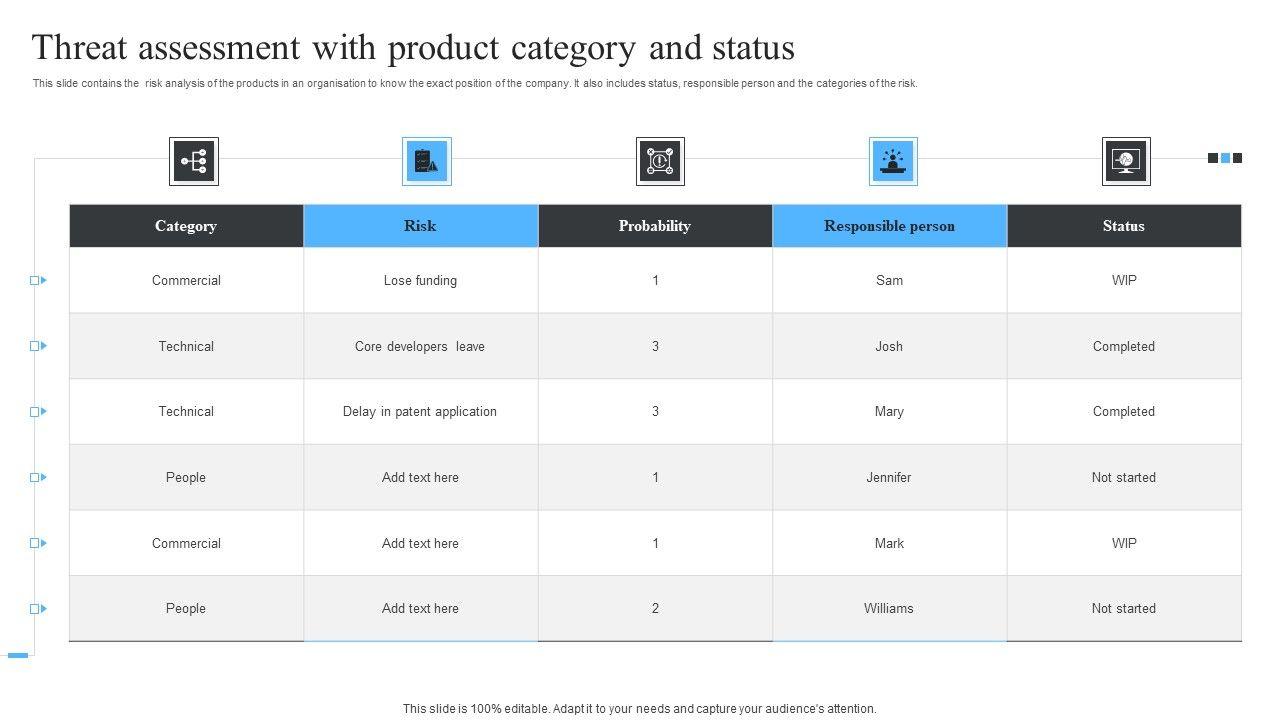Click the arrow marker beside the Jennifer row
This screenshot has width=1280, height=720.
[x=38, y=478]
